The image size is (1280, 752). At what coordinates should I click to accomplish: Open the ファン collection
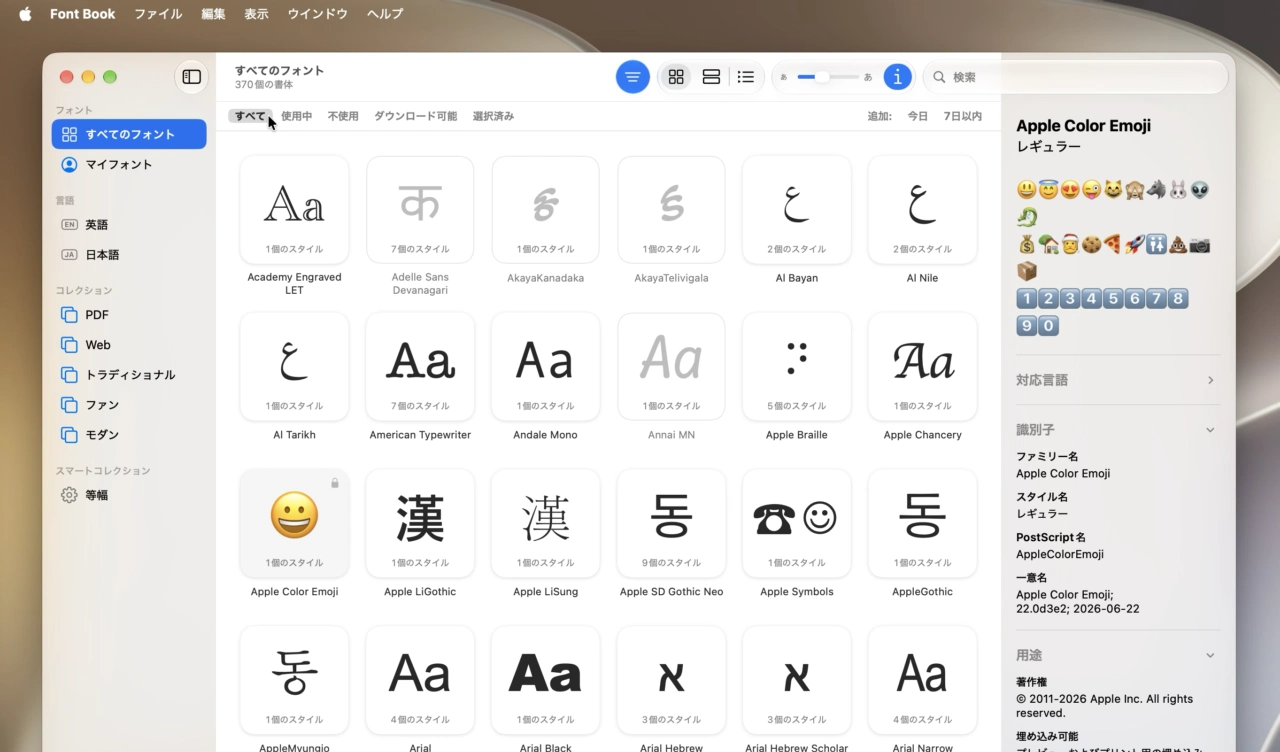129,405
